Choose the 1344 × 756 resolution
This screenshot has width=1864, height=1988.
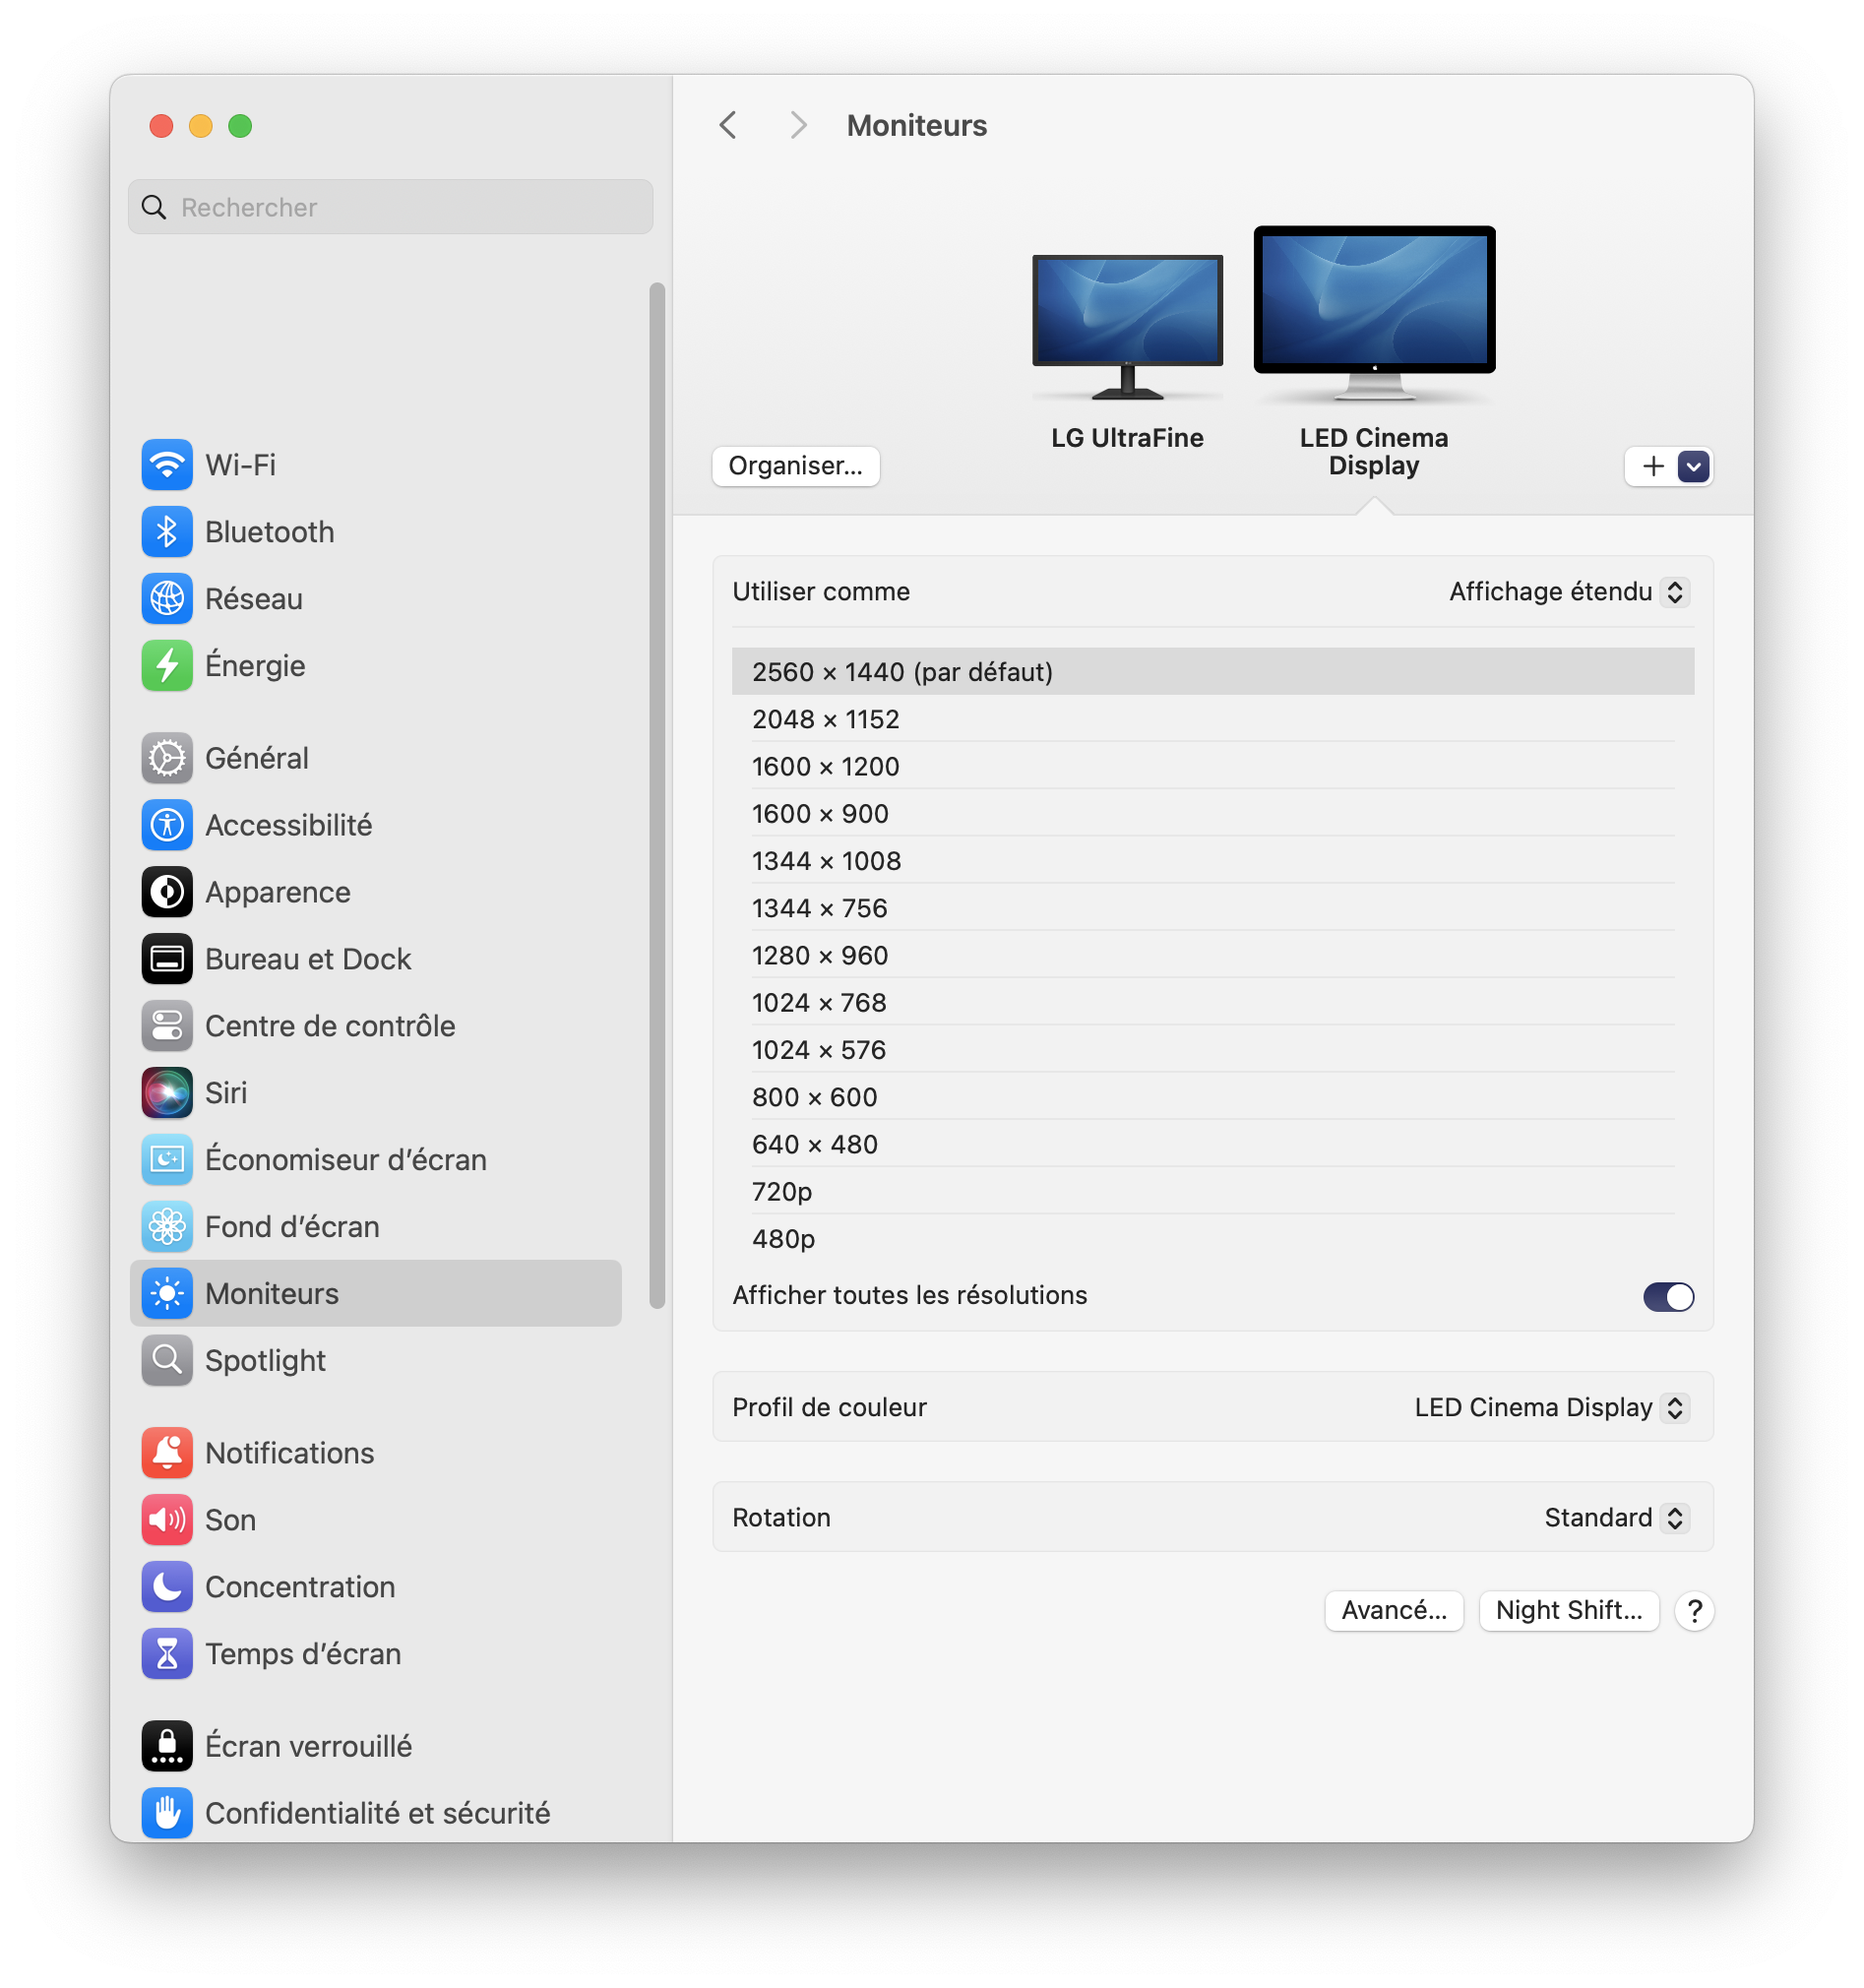(1212, 908)
